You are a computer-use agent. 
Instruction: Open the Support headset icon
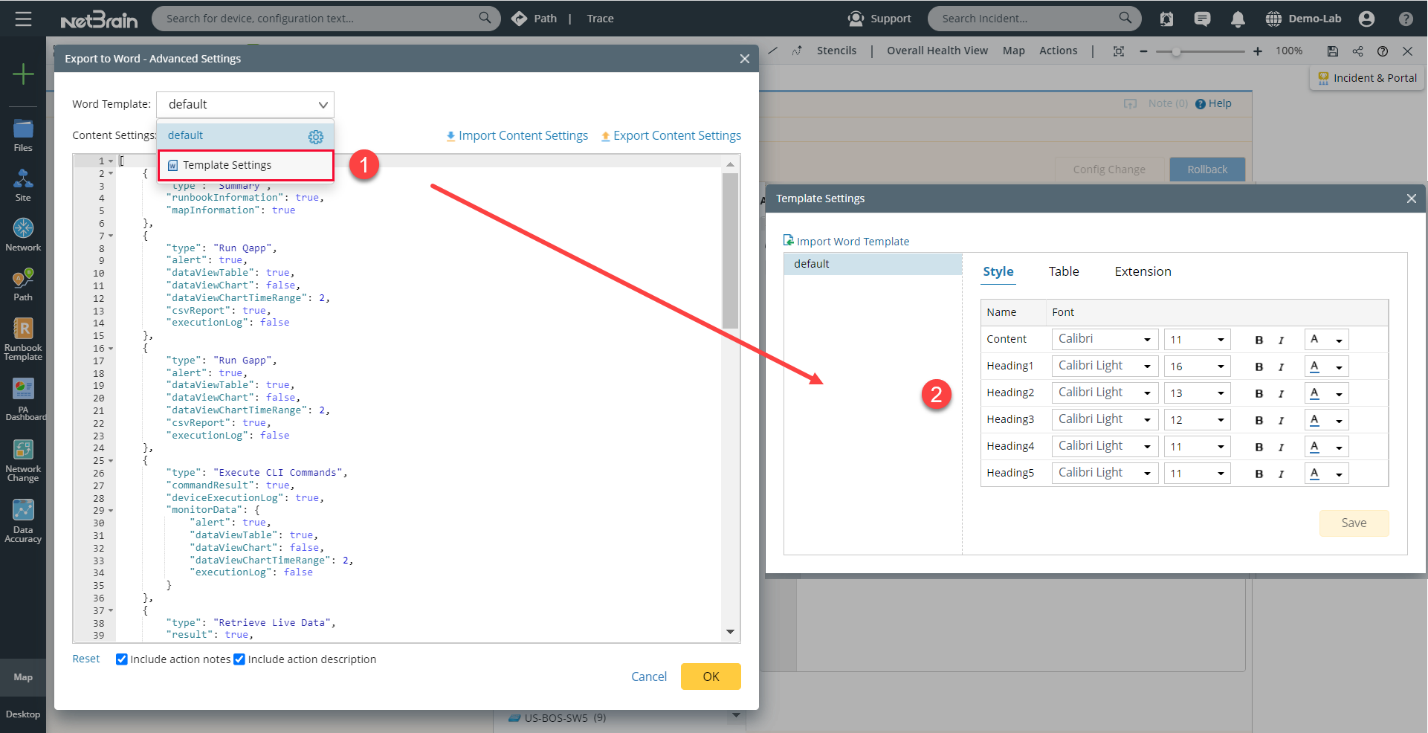tap(856, 18)
